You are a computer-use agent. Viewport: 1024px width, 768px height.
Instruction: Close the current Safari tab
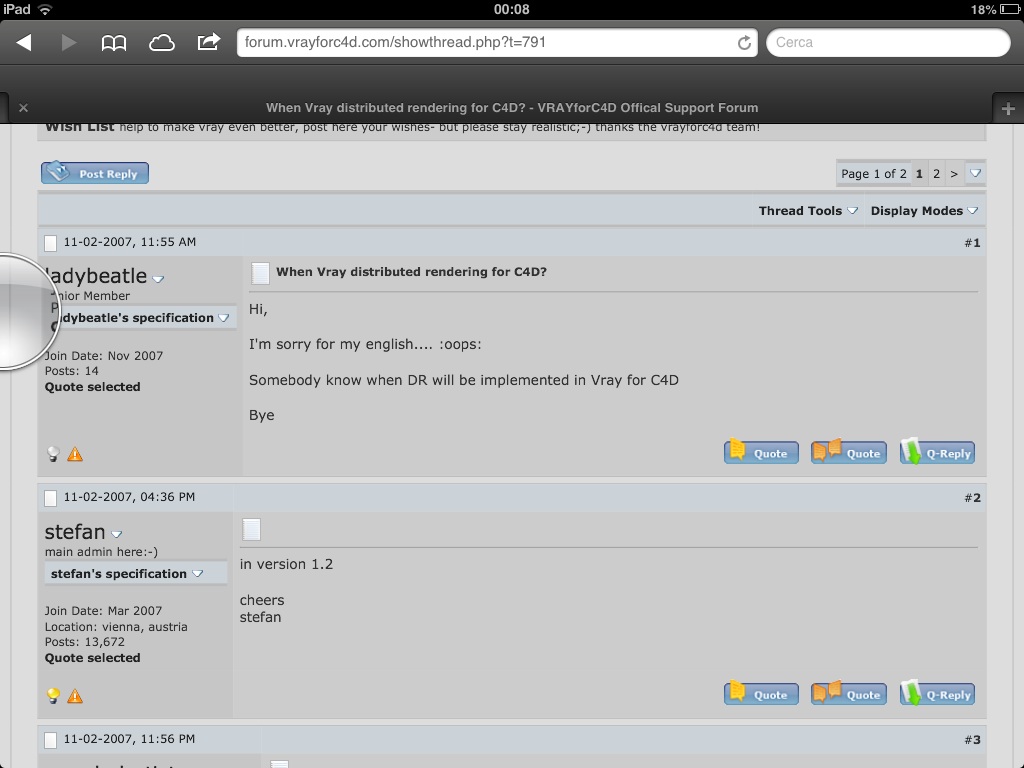point(24,108)
